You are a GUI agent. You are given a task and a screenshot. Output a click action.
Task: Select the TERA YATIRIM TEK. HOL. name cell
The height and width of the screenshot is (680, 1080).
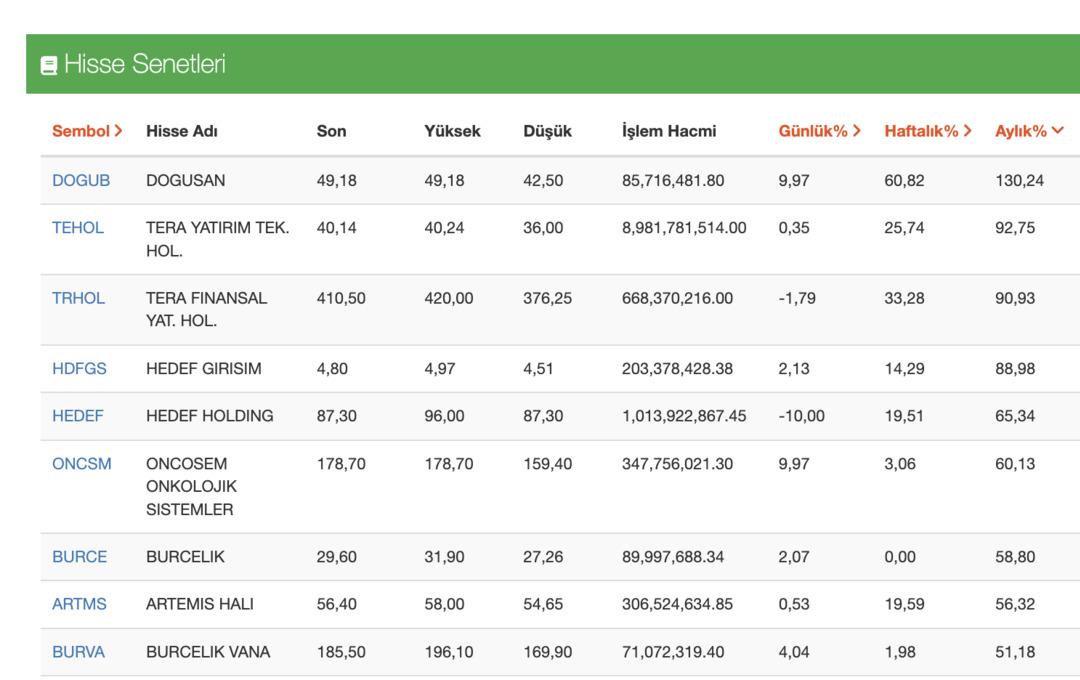217,239
